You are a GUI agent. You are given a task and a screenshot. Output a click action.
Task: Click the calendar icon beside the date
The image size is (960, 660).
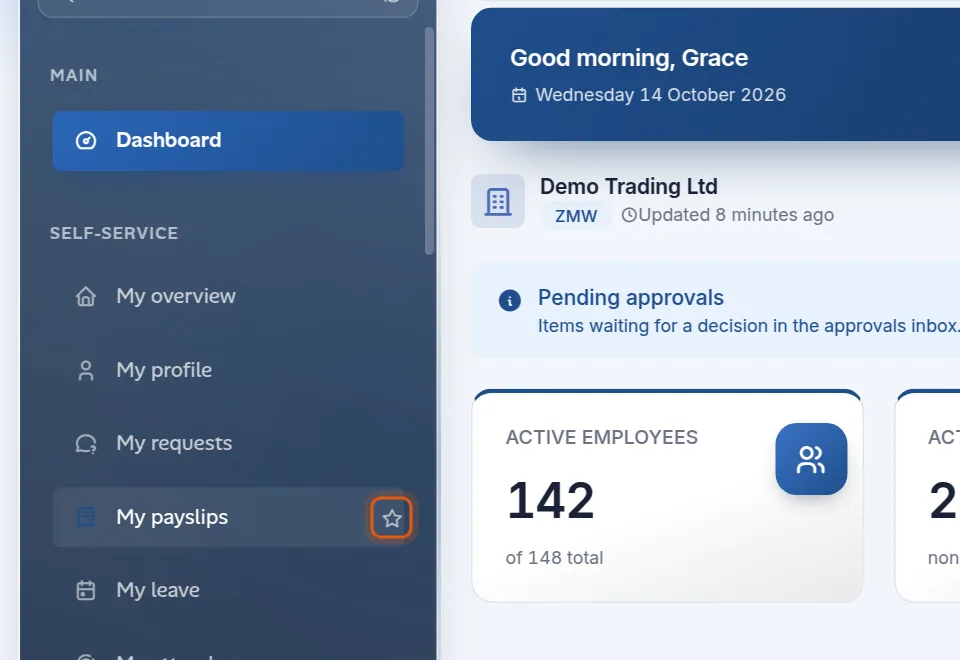click(519, 95)
